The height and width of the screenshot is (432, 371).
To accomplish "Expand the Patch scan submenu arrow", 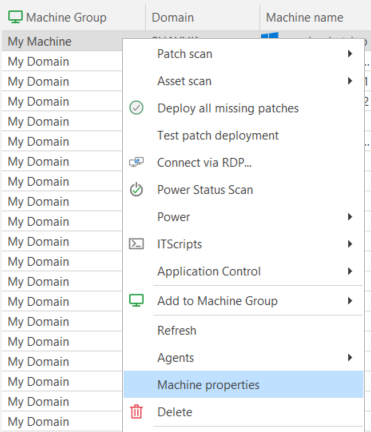I will [x=350, y=54].
